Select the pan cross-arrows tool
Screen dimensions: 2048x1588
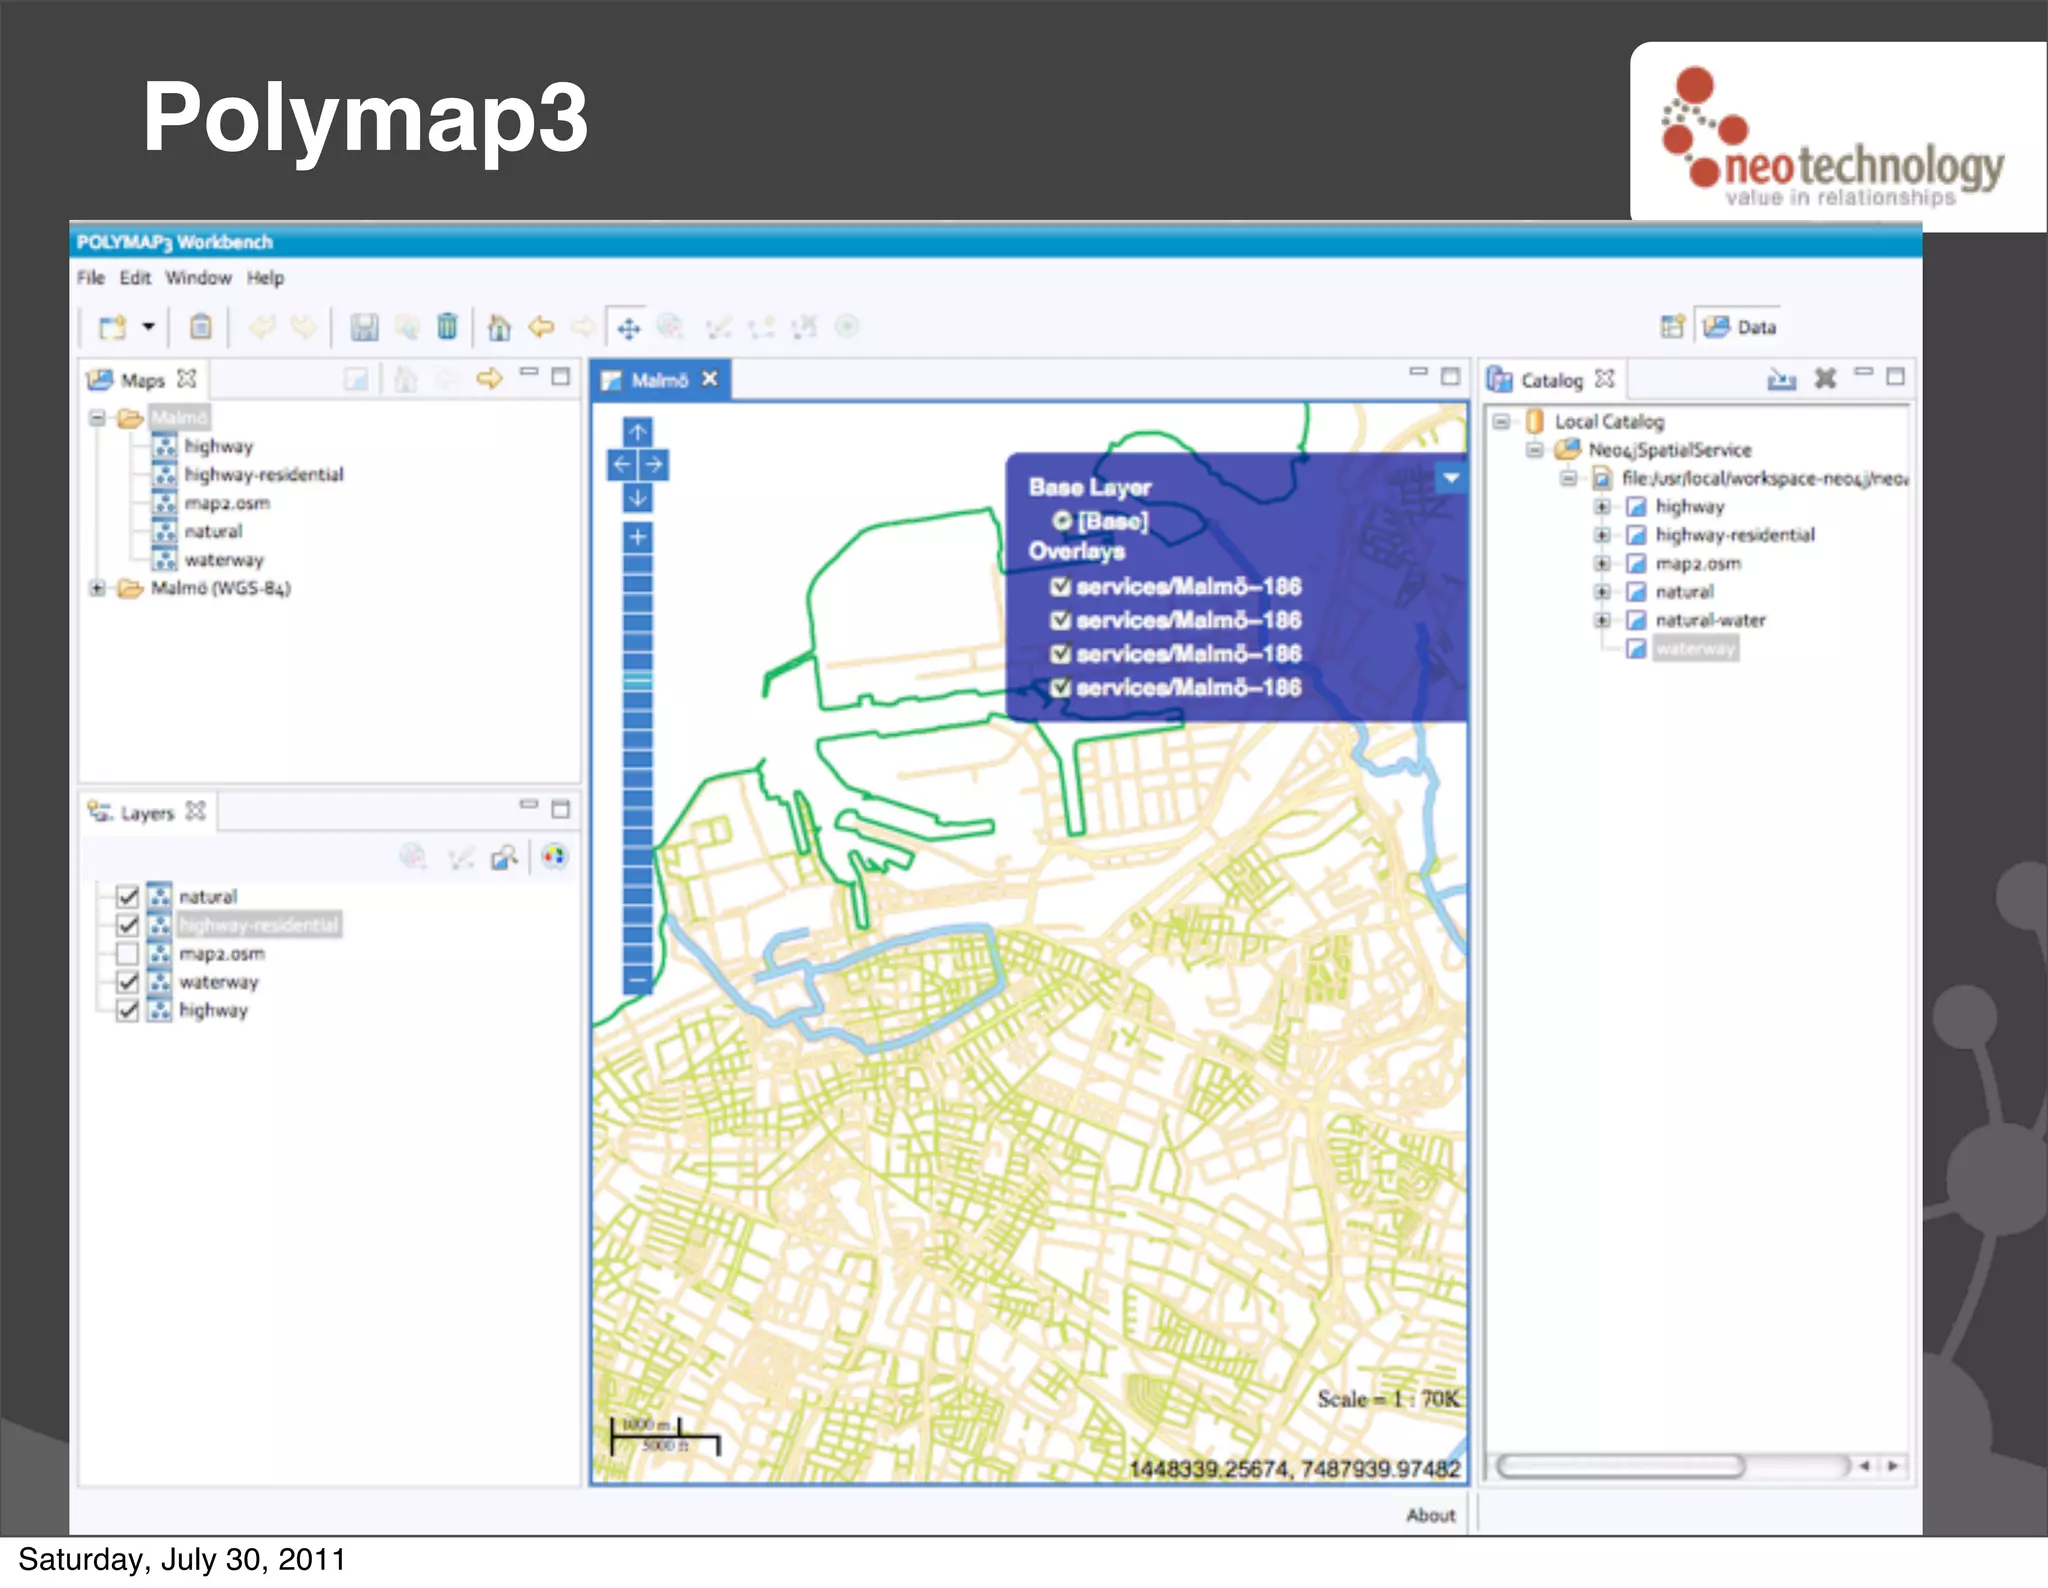(x=628, y=327)
